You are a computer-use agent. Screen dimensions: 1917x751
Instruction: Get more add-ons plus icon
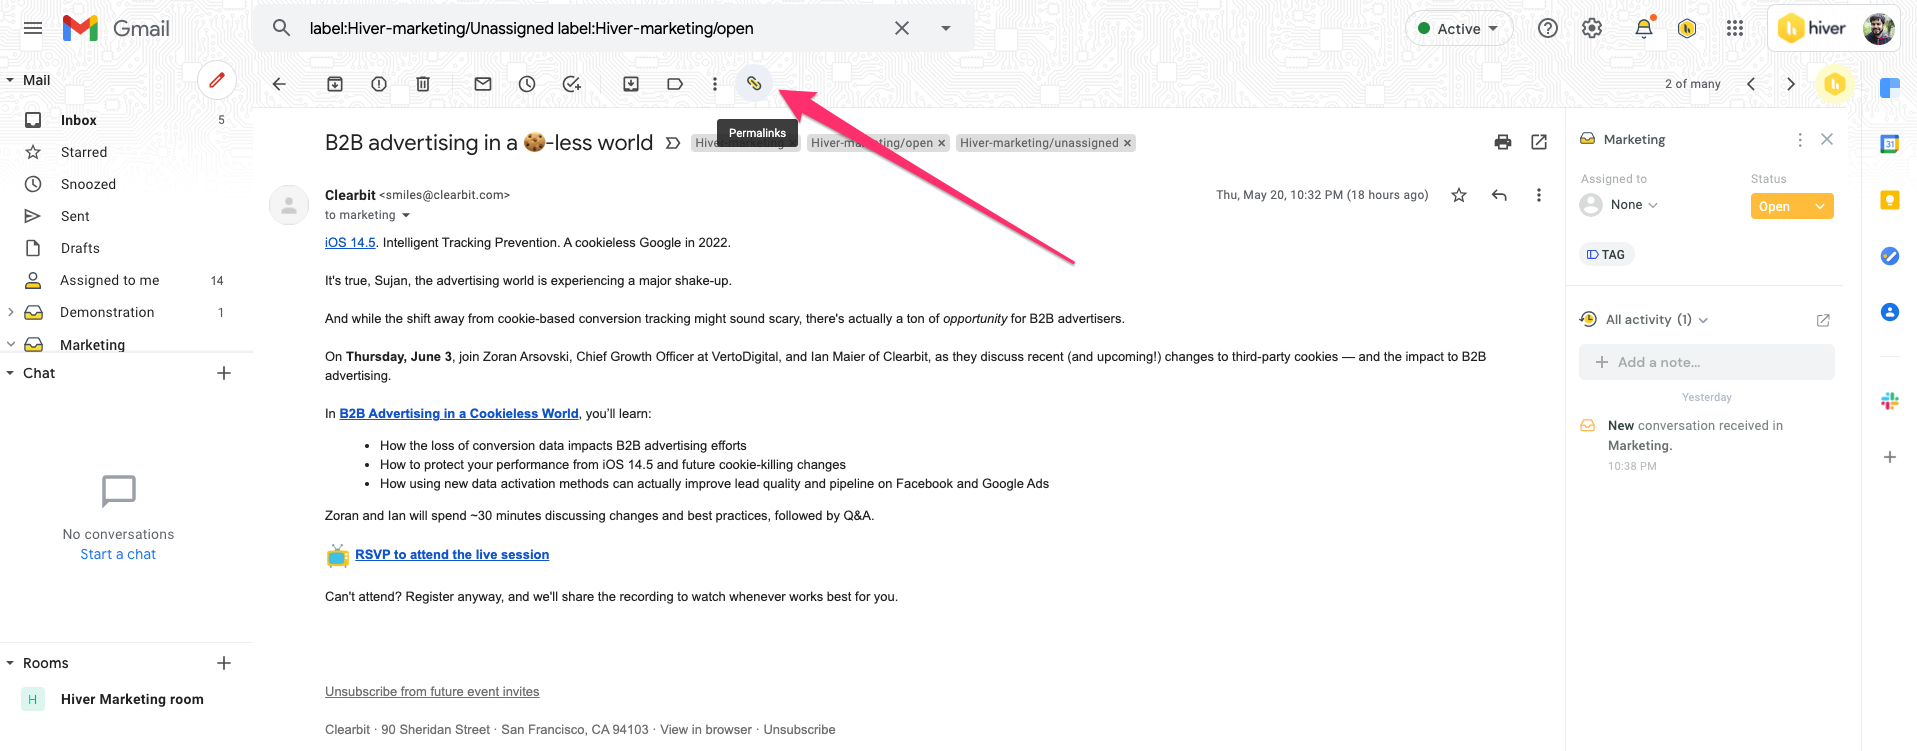point(1890,457)
